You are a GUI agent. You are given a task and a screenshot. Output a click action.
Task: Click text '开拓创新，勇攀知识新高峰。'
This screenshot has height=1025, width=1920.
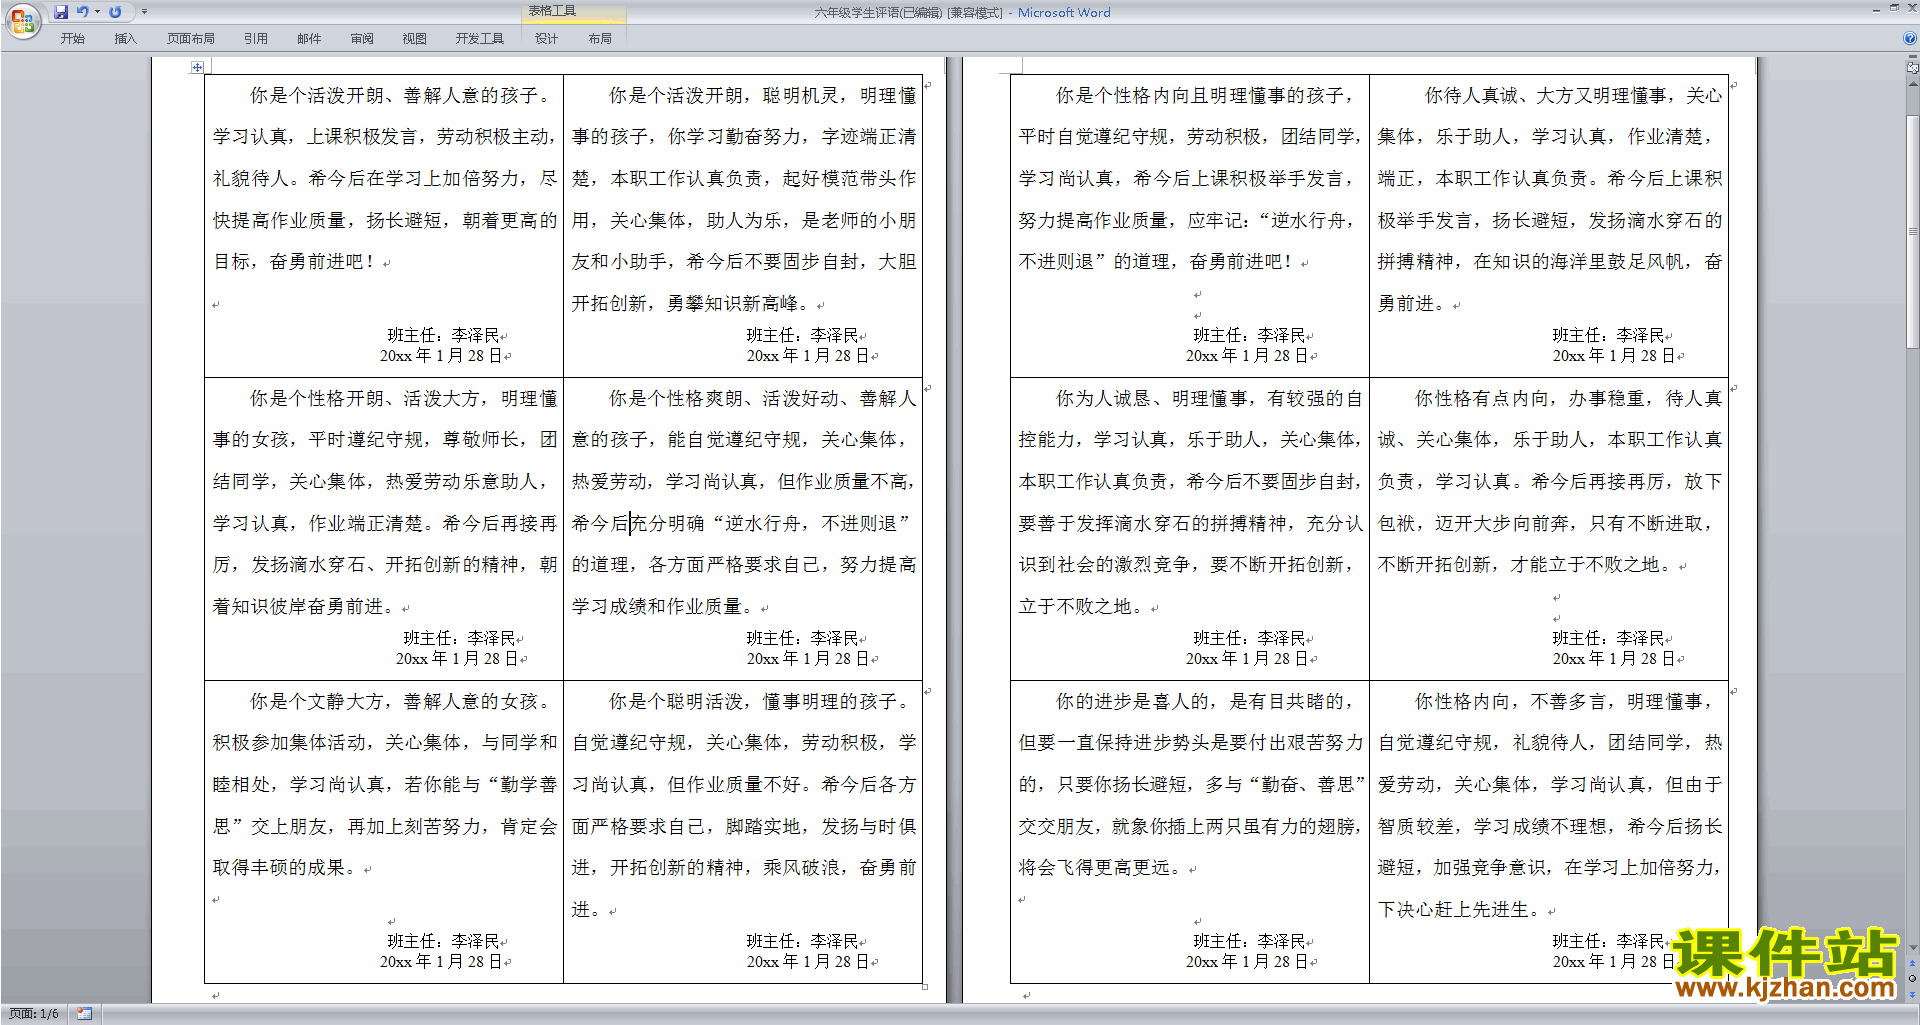(x=692, y=304)
